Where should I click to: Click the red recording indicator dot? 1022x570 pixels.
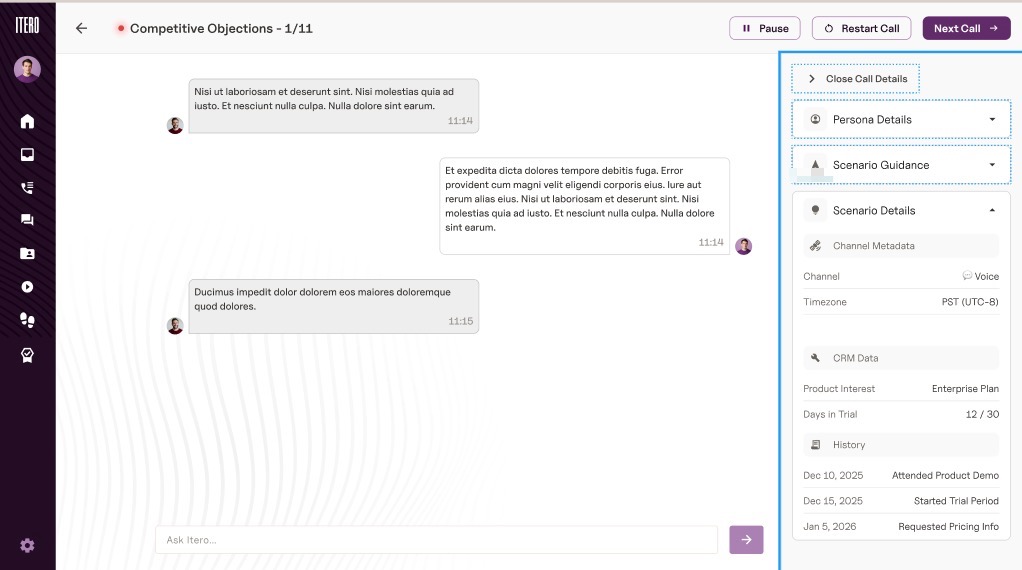click(x=121, y=28)
